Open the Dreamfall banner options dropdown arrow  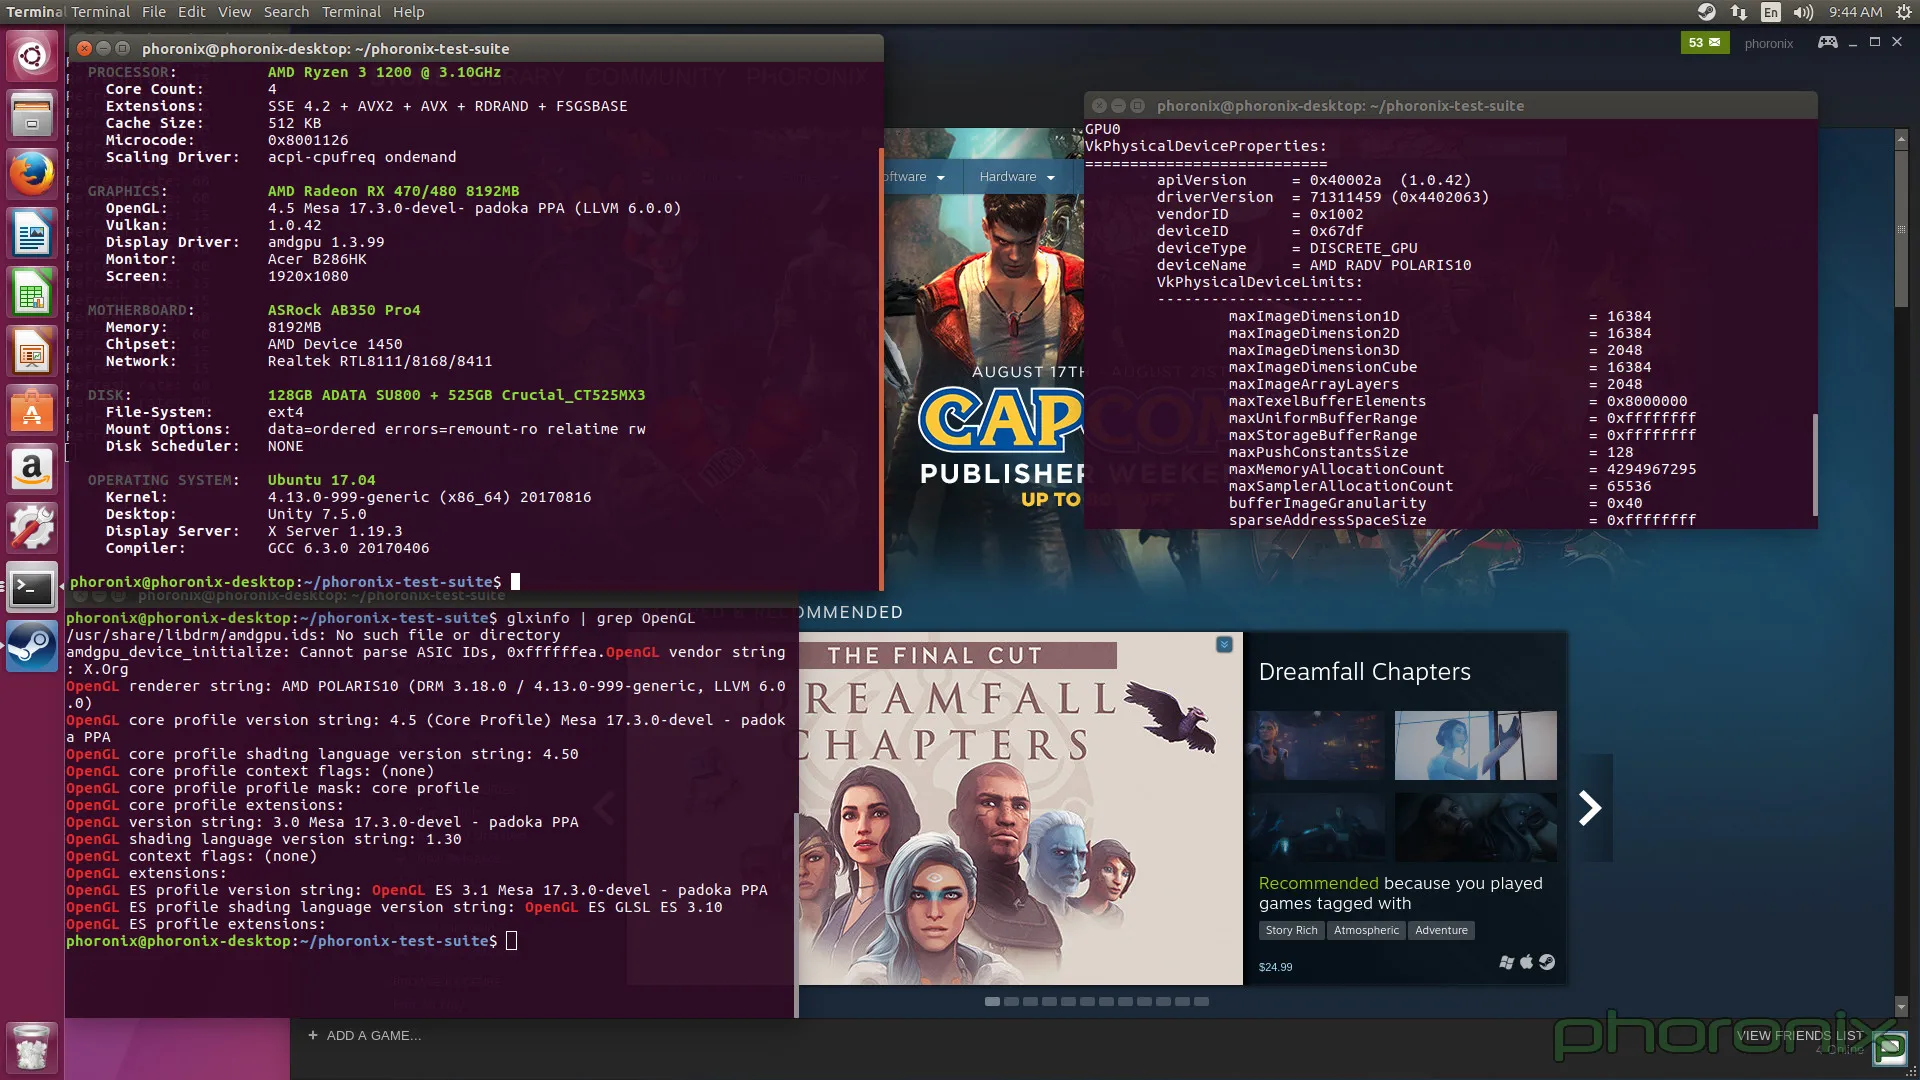1224,645
